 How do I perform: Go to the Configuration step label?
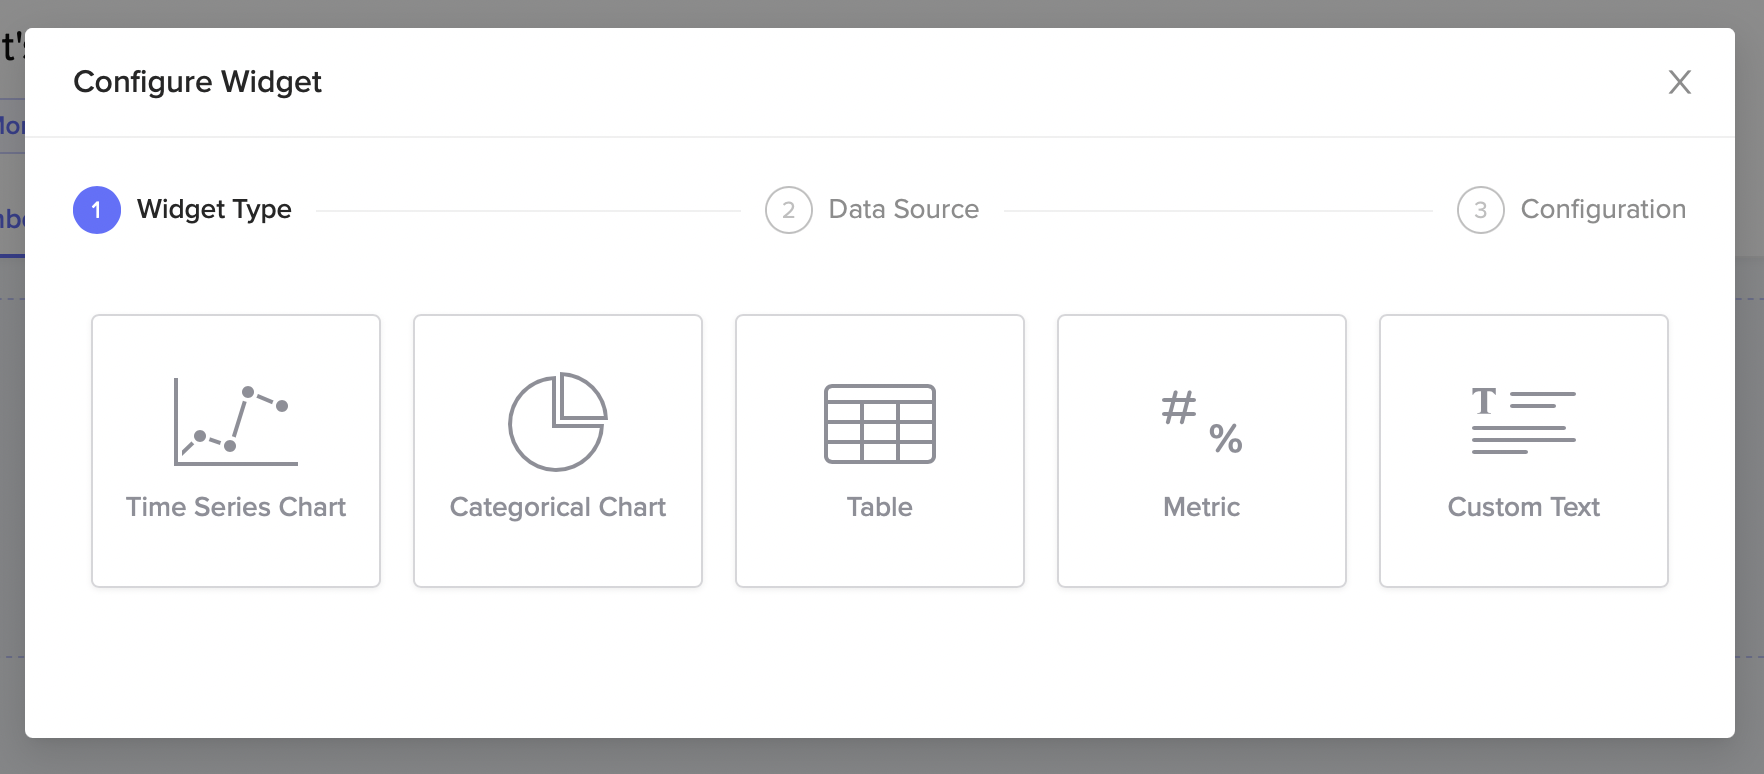pos(1603,209)
